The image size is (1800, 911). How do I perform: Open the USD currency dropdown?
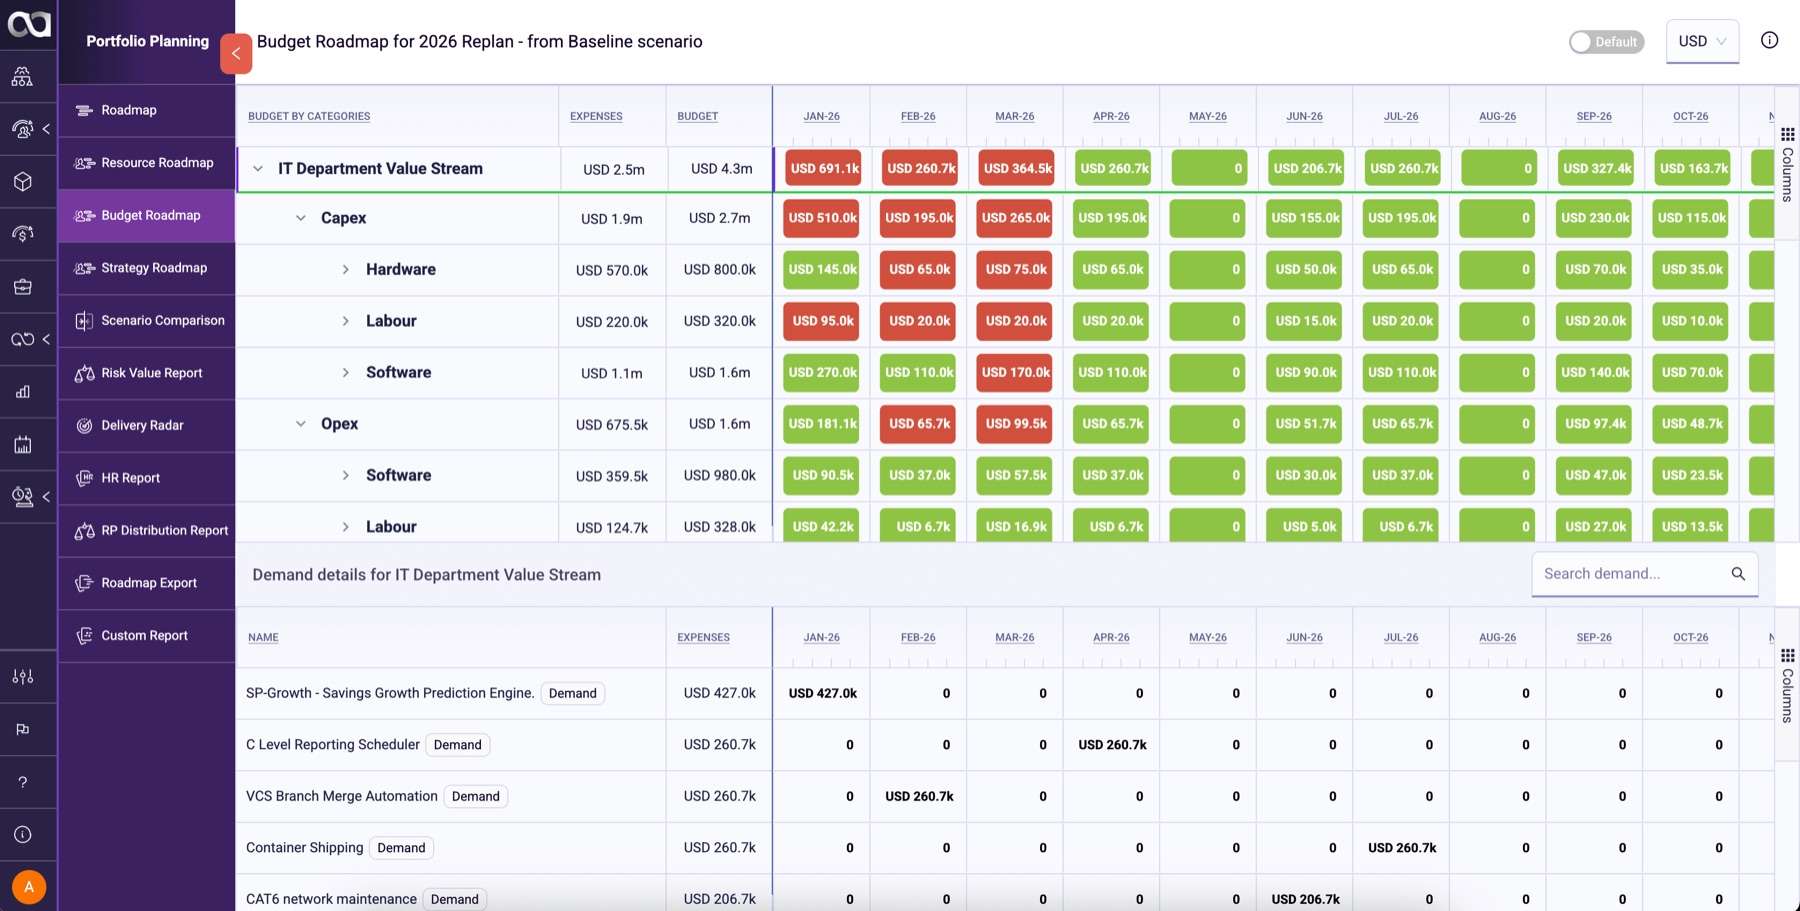(1702, 42)
